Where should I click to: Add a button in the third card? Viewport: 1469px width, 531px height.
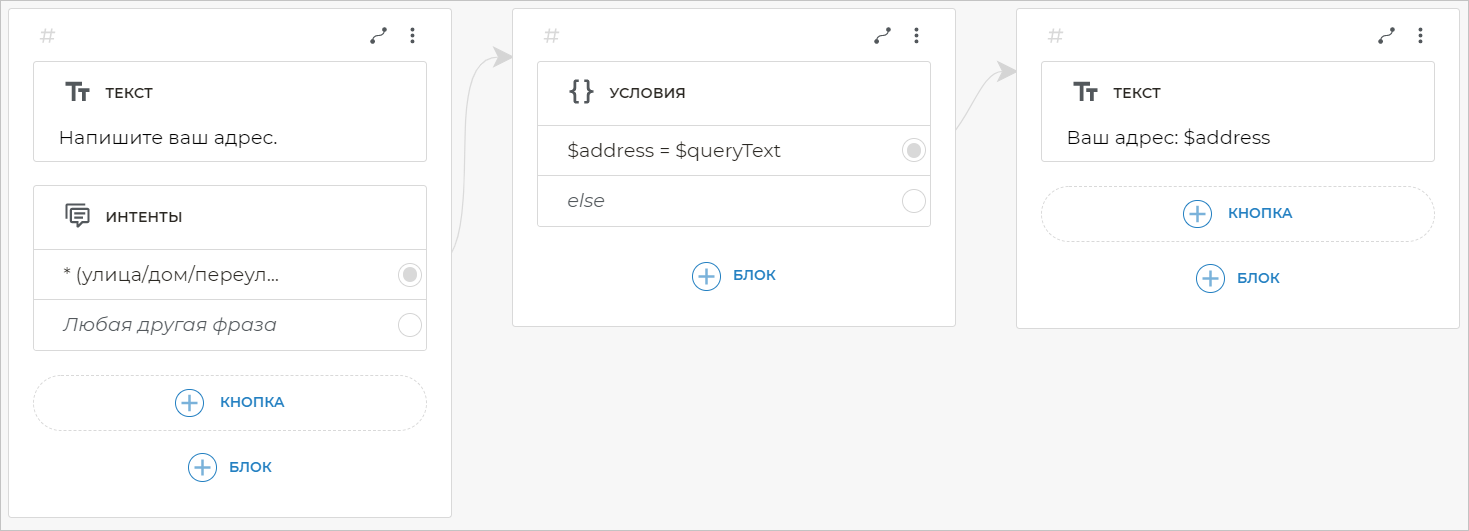(1197, 214)
